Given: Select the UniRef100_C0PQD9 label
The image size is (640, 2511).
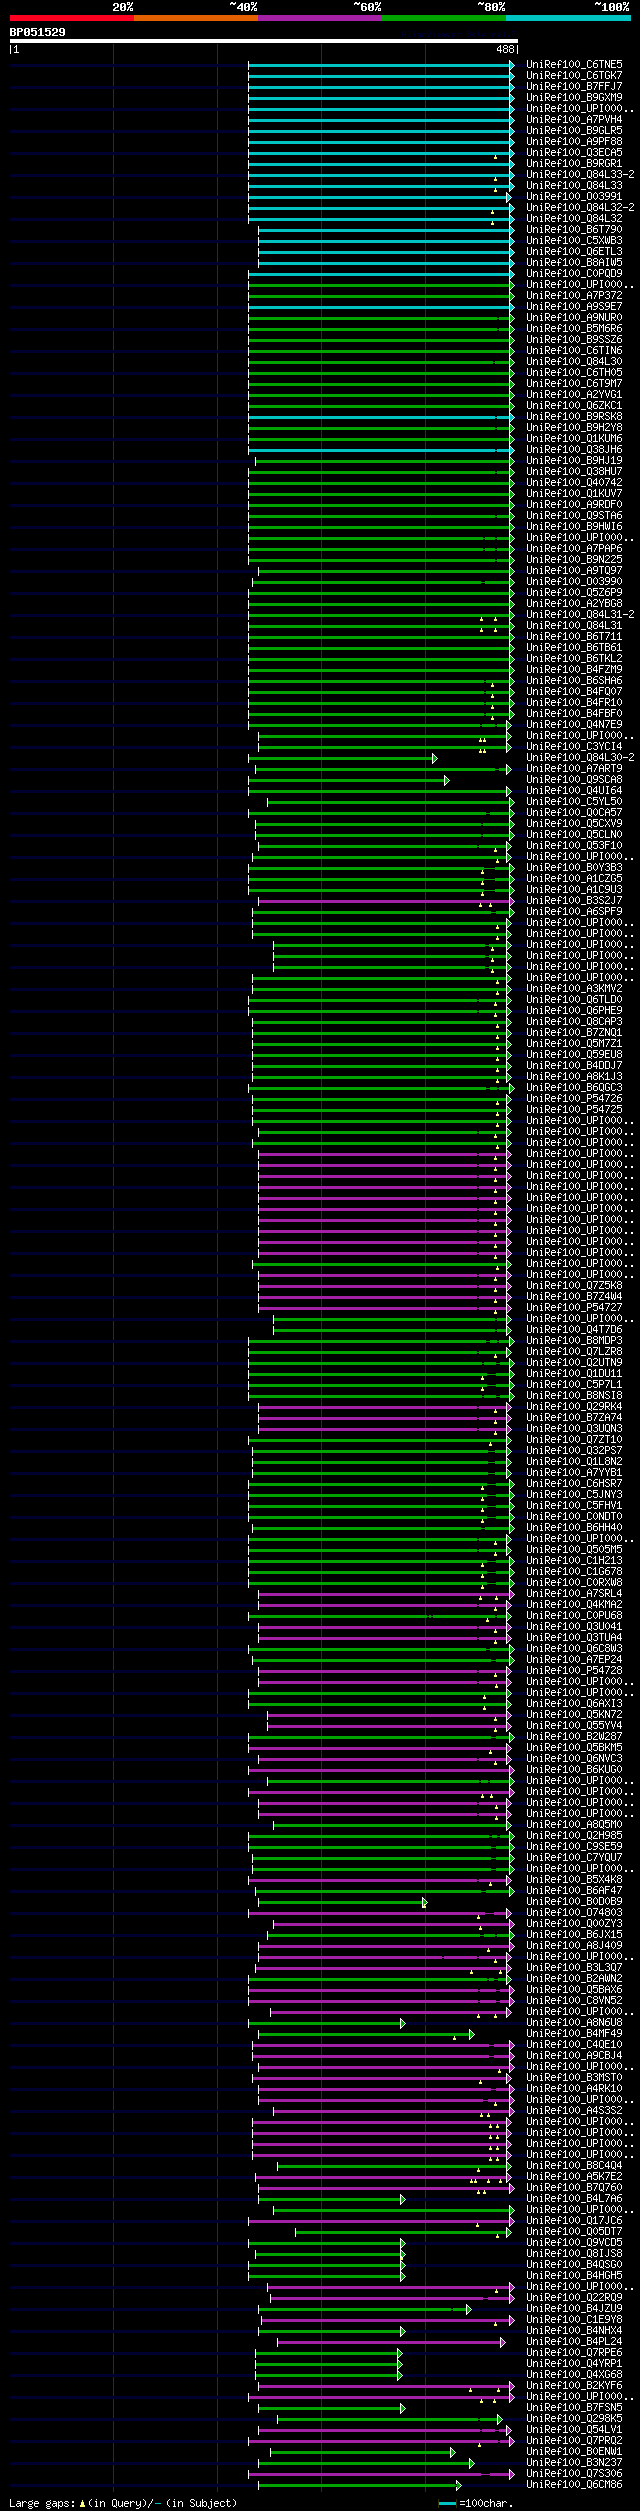Looking at the screenshot, I should pos(574,274).
